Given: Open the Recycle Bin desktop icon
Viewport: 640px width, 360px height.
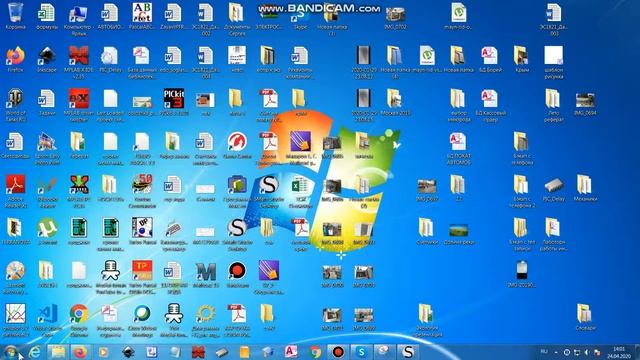Looking at the screenshot, I should point(15,13).
